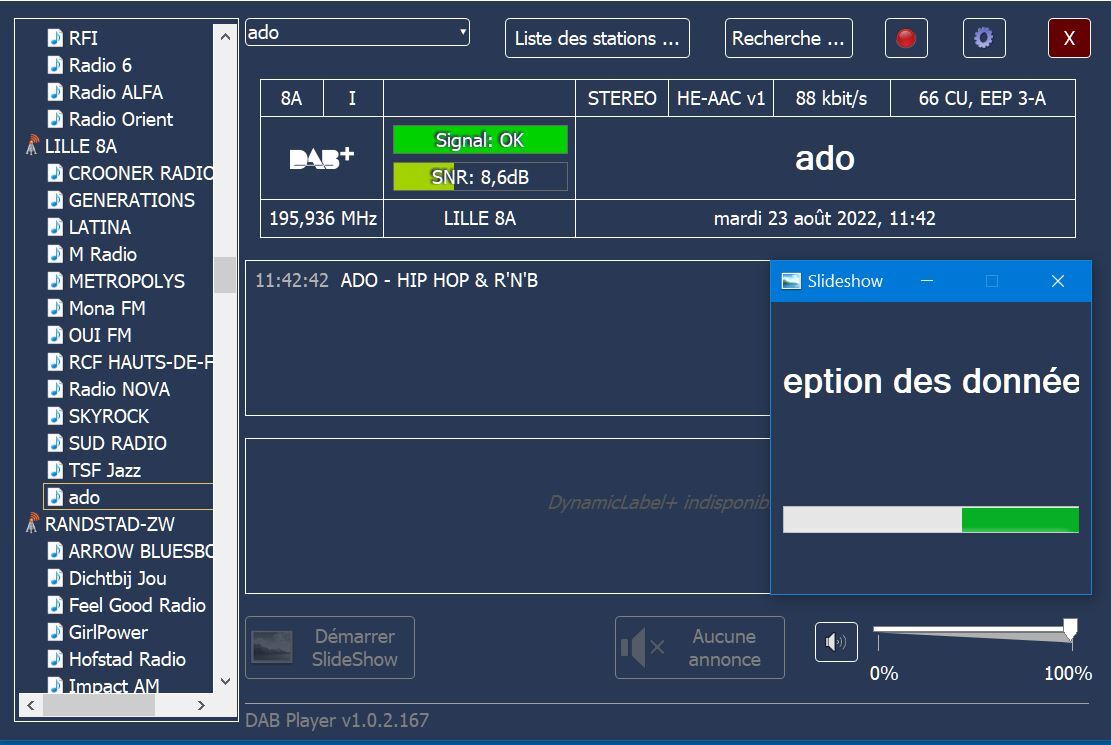This screenshot has height=745, width=1111.
Task: Click the Slideshow green progress bar
Action: (931, 520)
